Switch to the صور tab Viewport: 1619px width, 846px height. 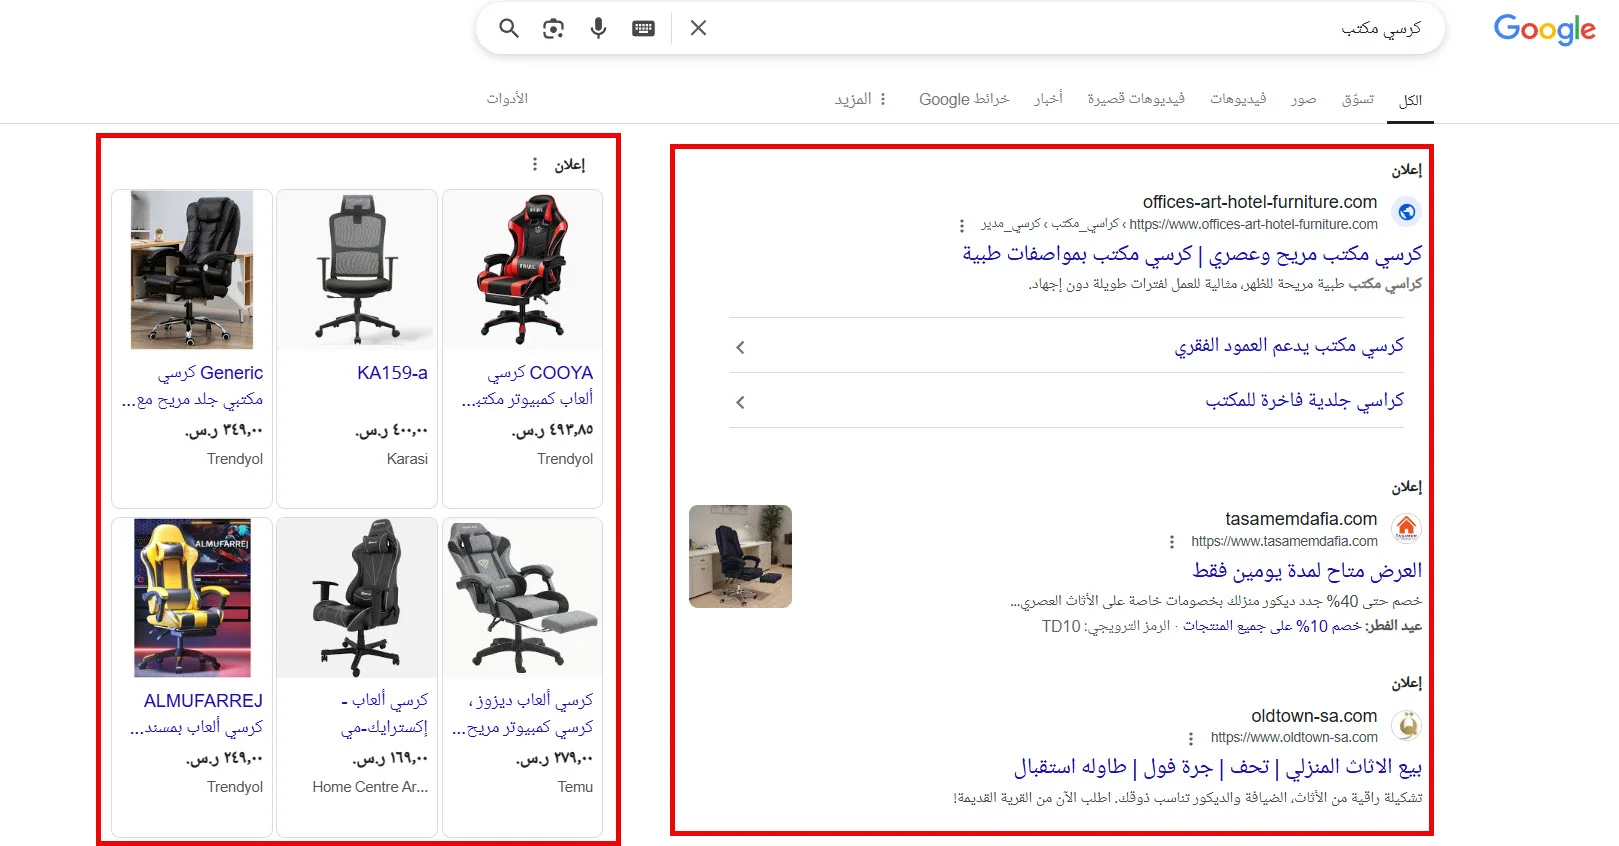(1303, 99)
